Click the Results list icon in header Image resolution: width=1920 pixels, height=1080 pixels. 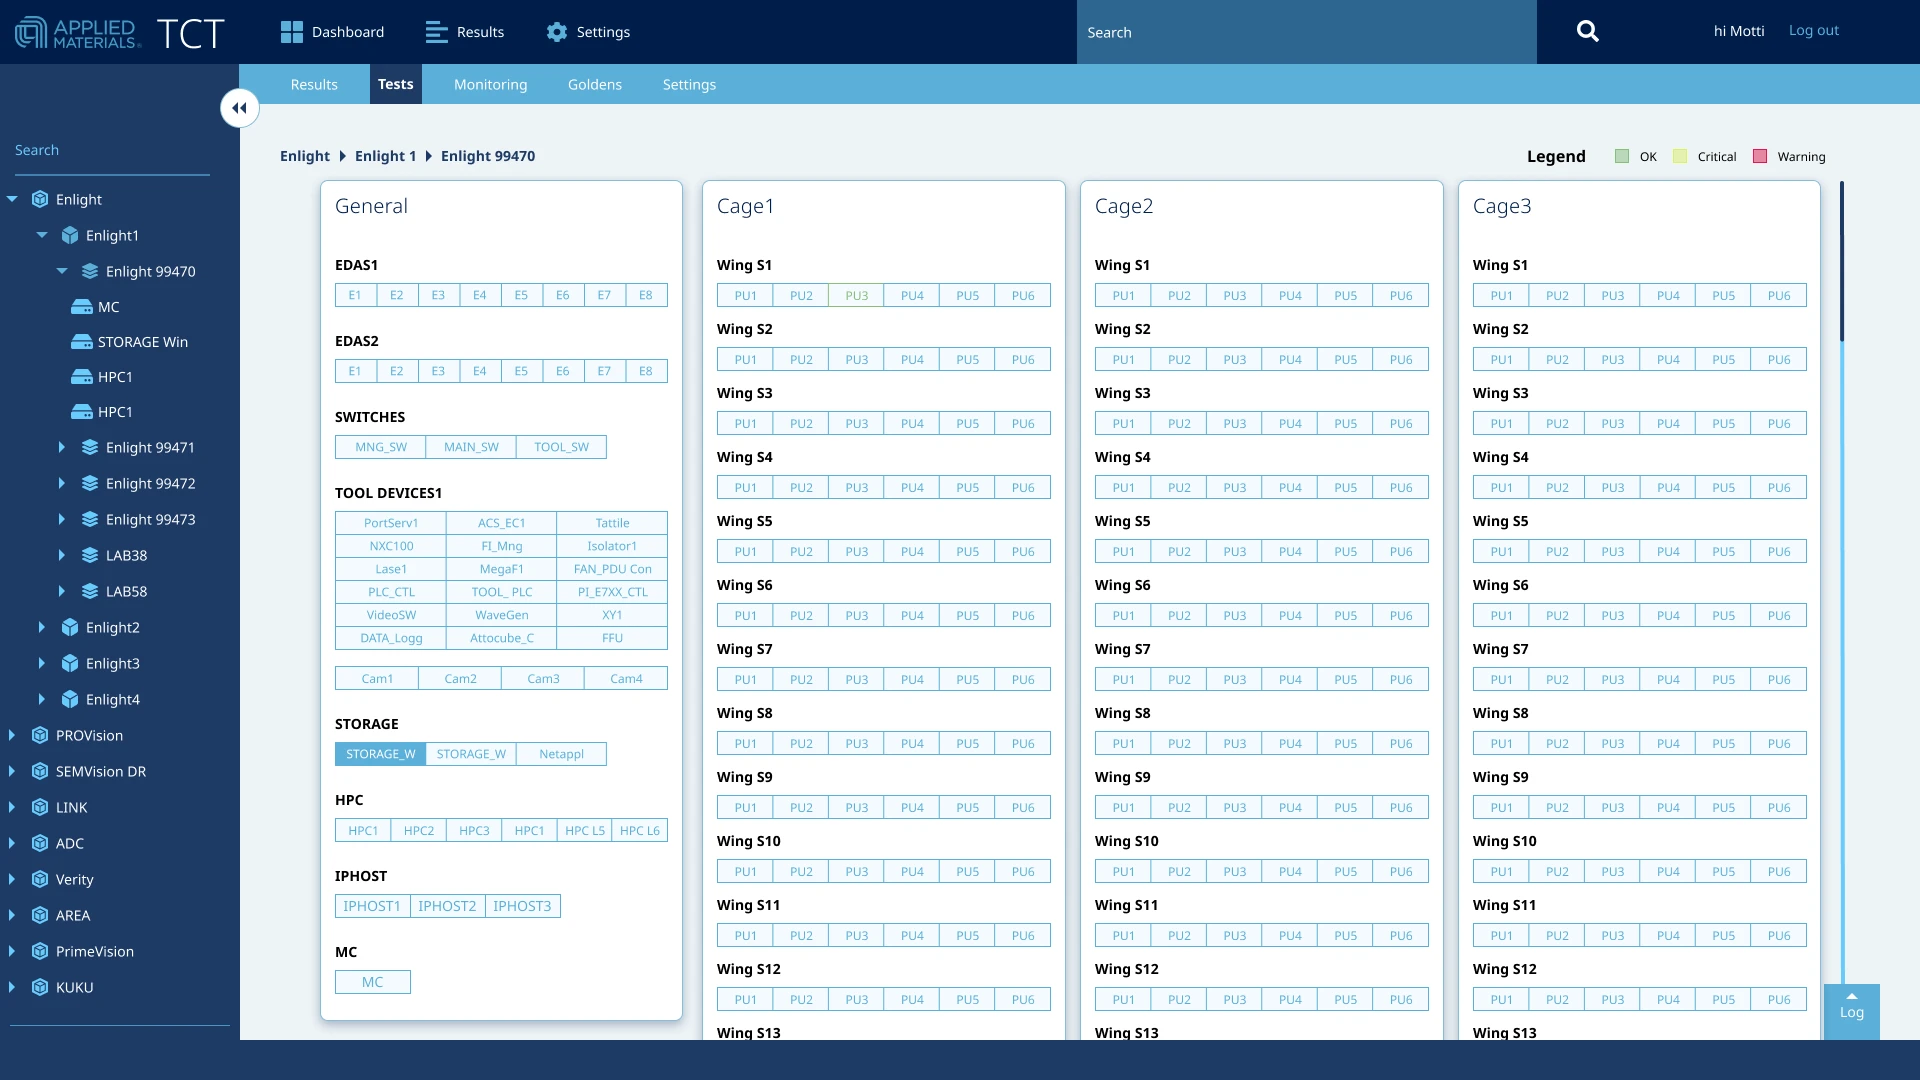pos(436,32)
